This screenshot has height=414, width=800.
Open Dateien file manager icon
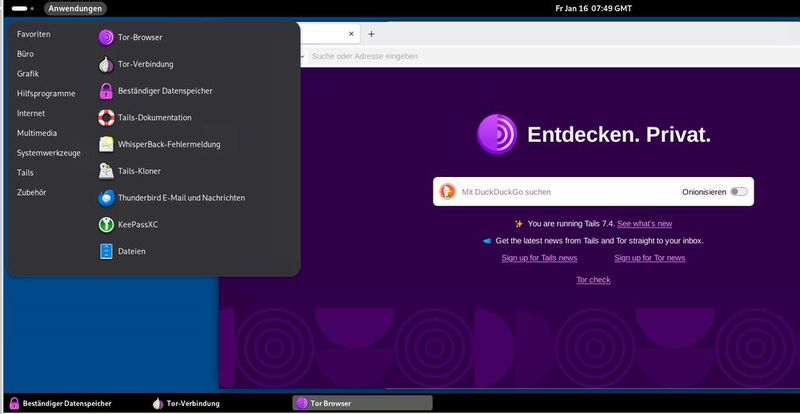[x=107, y=251]
